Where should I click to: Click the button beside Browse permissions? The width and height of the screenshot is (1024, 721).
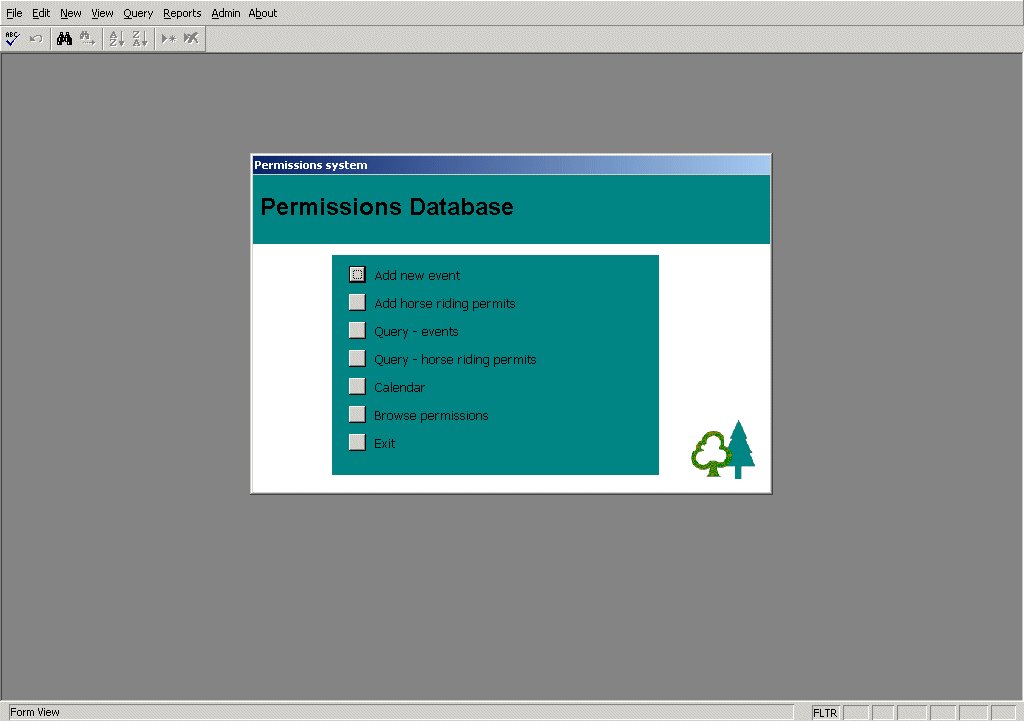(x=357, y=415)
